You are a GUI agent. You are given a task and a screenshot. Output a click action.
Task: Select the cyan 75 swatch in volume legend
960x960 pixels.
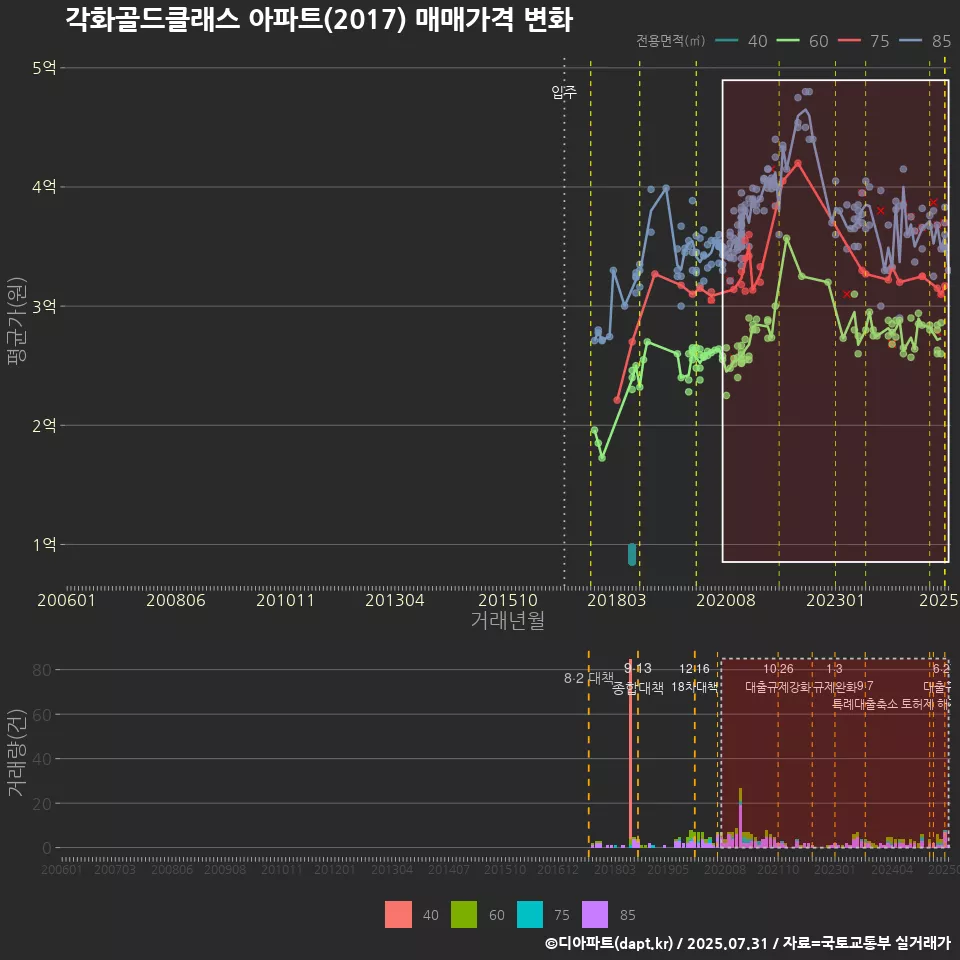click(x=530, y=915)
